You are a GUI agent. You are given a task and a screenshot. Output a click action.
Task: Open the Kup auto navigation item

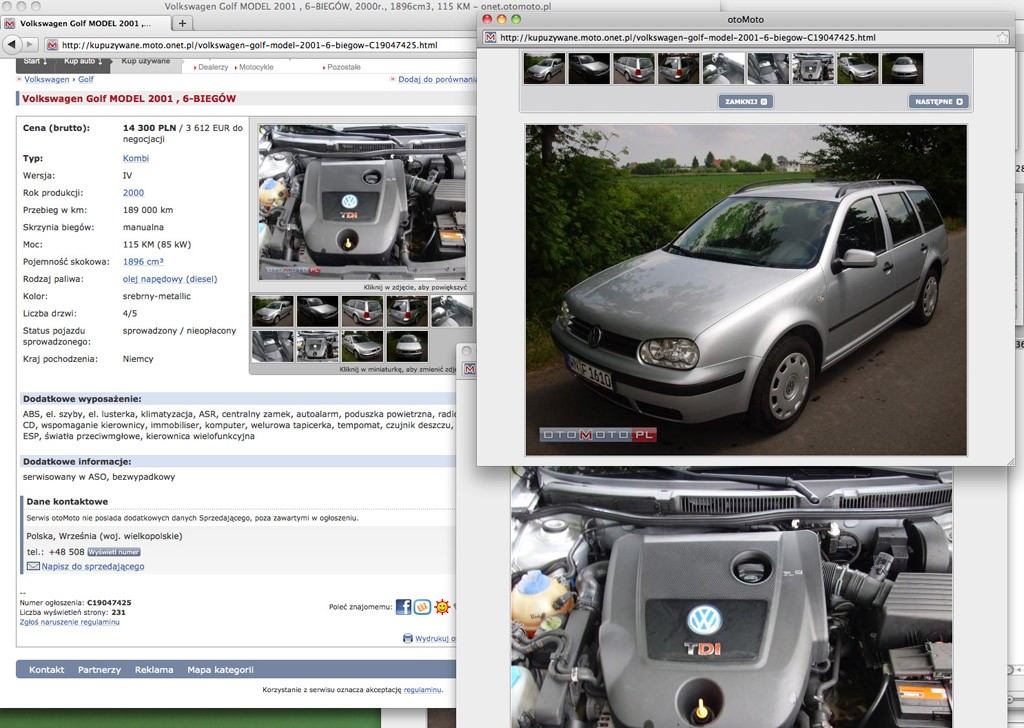pyautogui.click(x=83, y=61)
